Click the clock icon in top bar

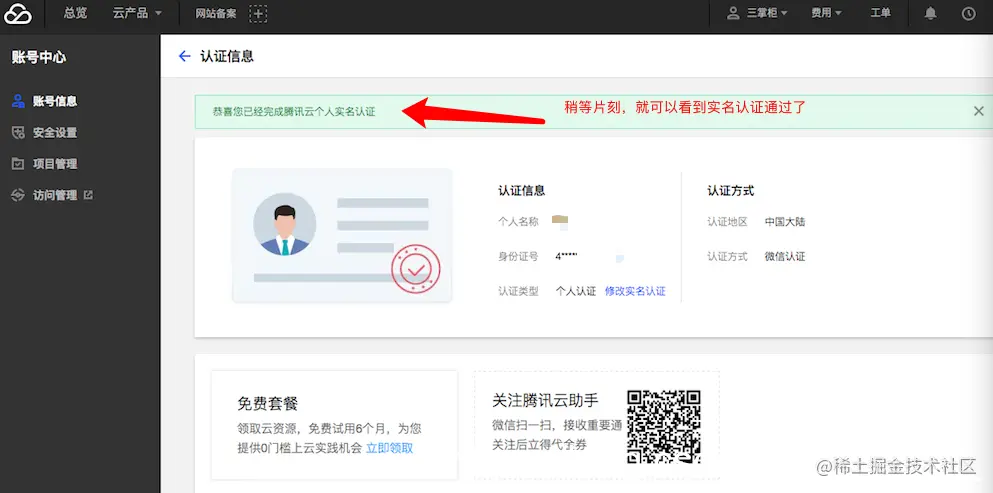[x=968, y=13]
